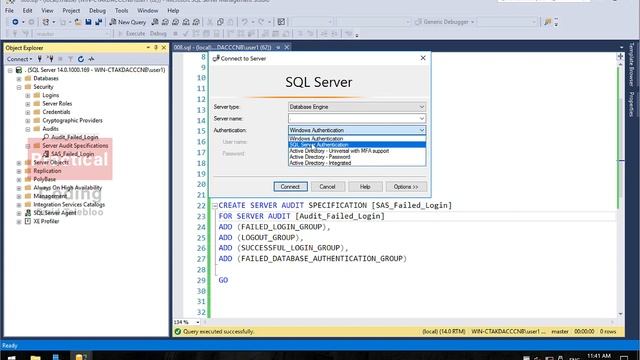Open the Project menu
This screenshot has width=640, height=360.
pyautogui.click(x=71, y=10)
